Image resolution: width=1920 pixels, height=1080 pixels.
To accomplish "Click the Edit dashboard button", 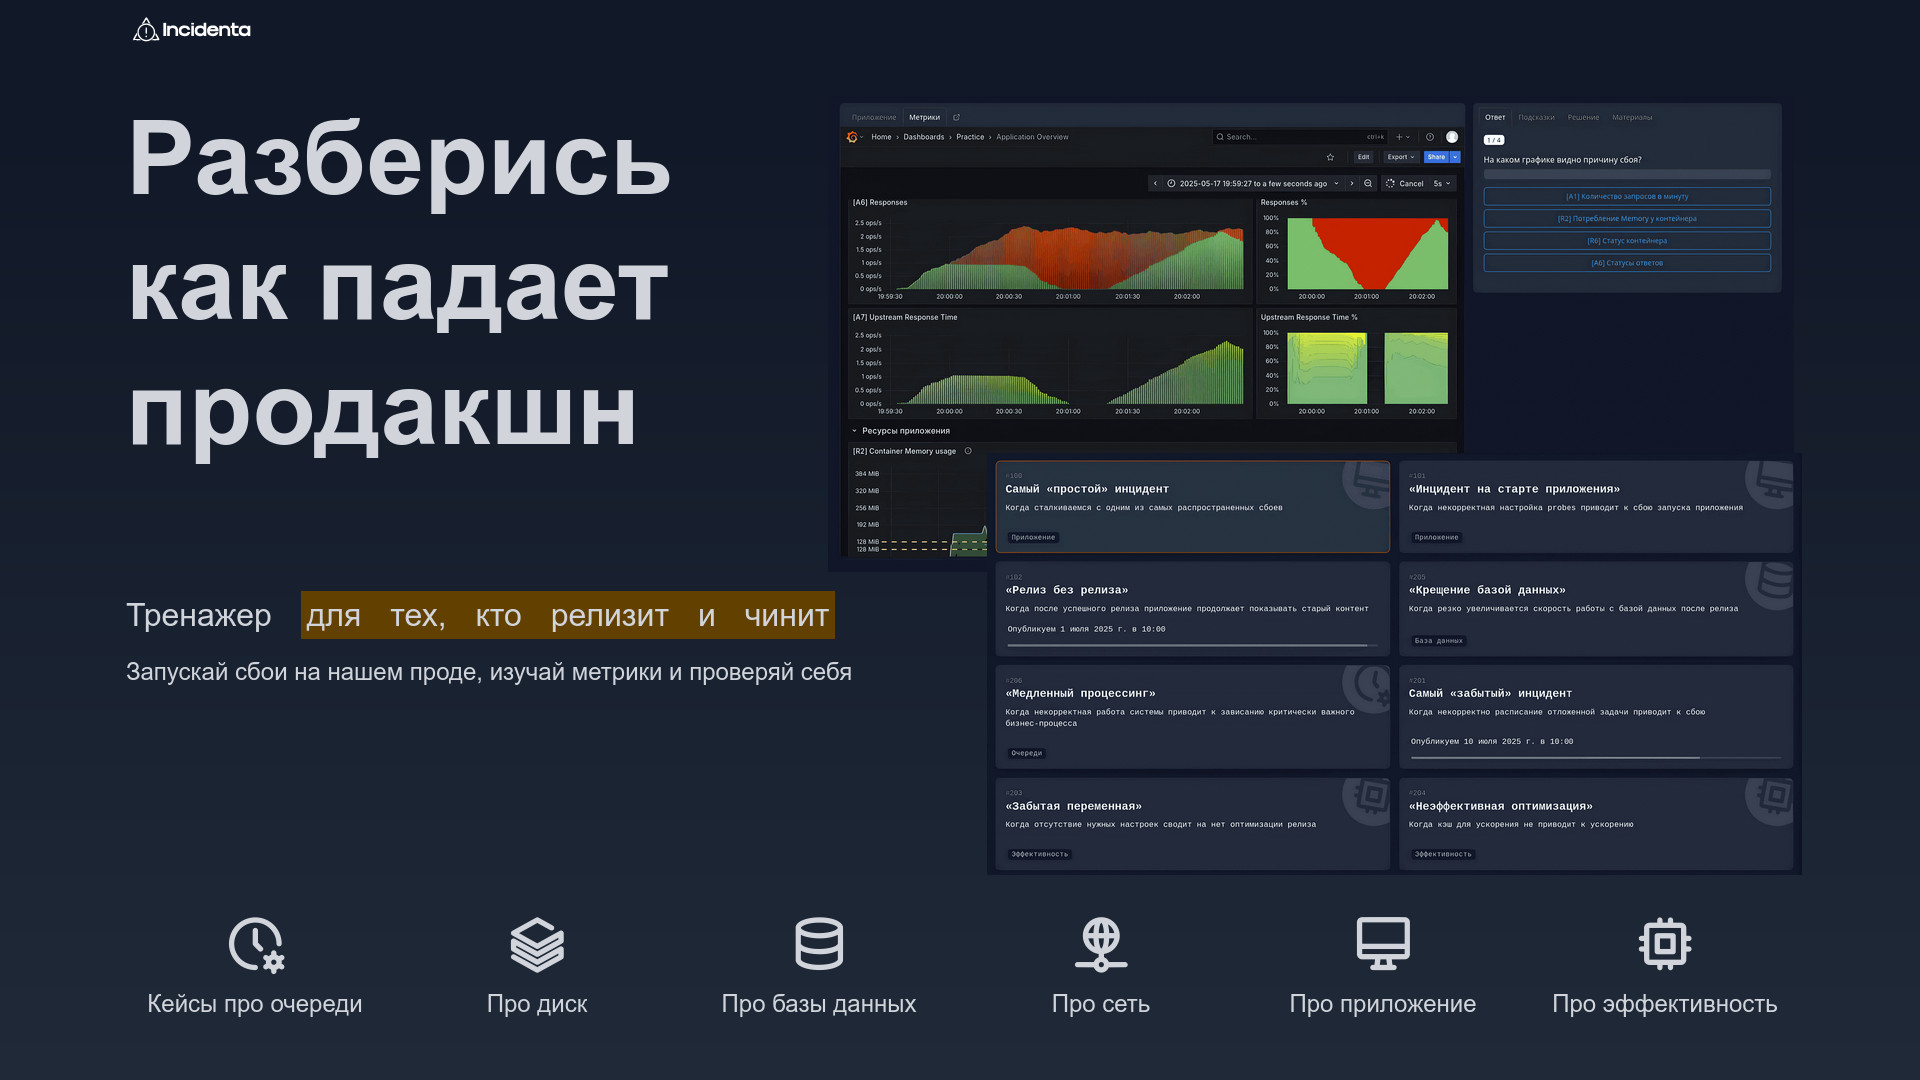I will 1363,157.
